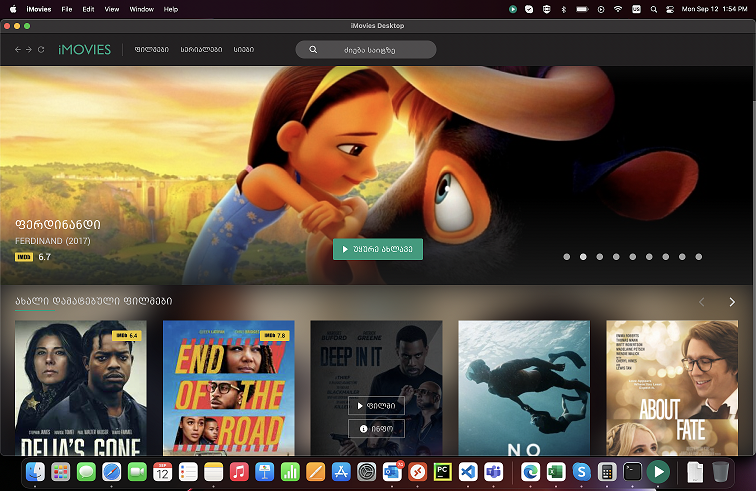756x491 pixels.
Task: Show previous films with the left chevron
Action: tap(702, 302)
